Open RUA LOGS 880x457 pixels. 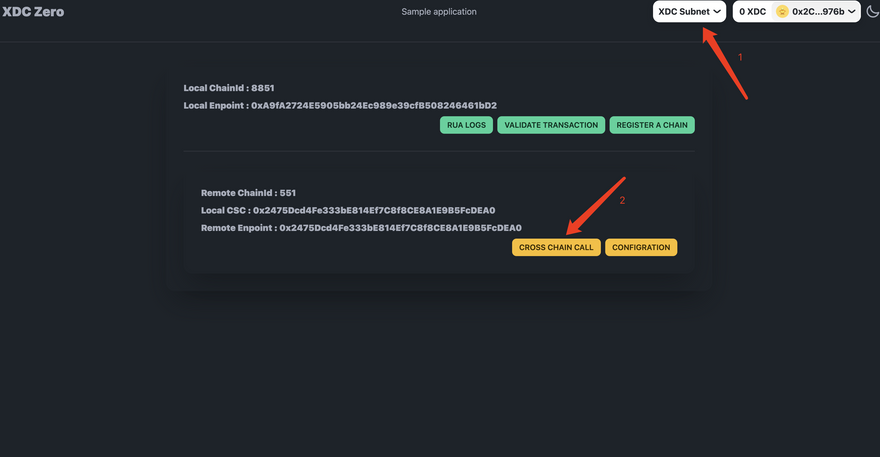(x=466, y=125)
